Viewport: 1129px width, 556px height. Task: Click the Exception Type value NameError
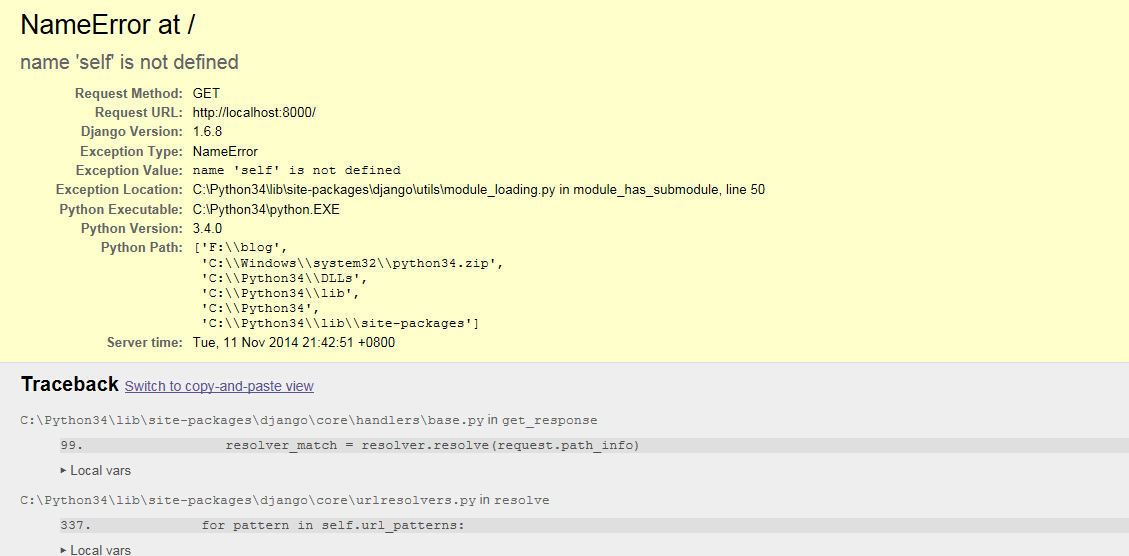(225, 152)
